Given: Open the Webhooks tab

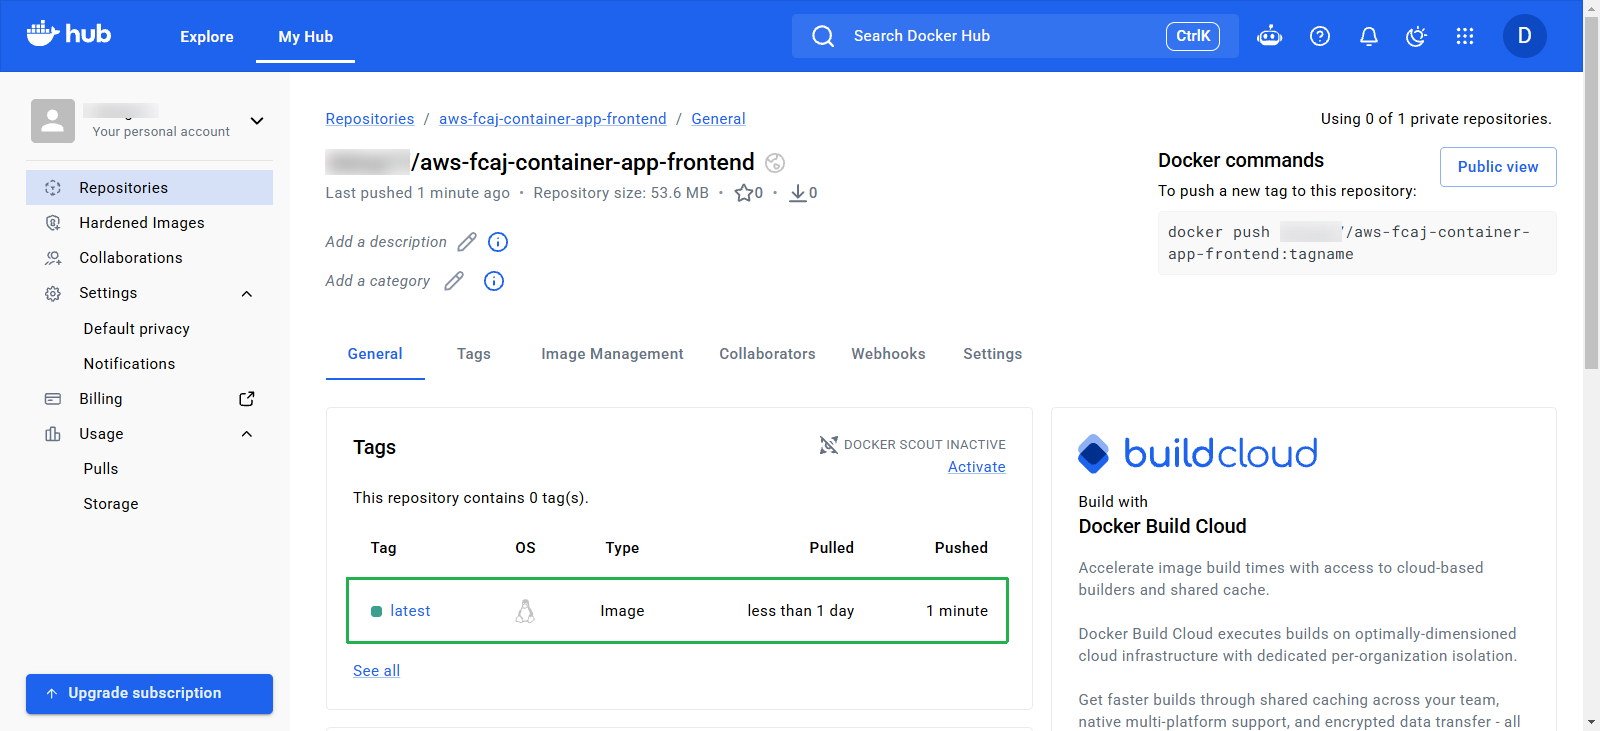Looking at the screenshot, I should tap(889, 354).
